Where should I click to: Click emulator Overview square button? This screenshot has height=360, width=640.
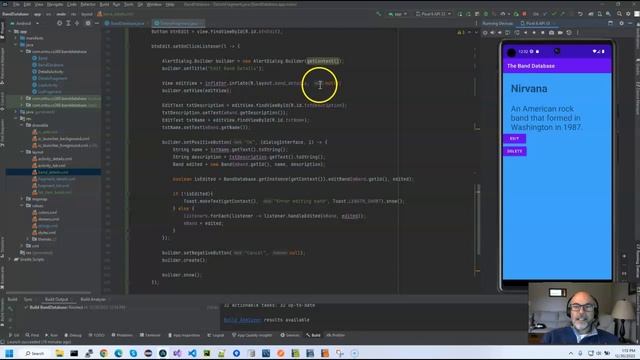click(x=542, y=33)
